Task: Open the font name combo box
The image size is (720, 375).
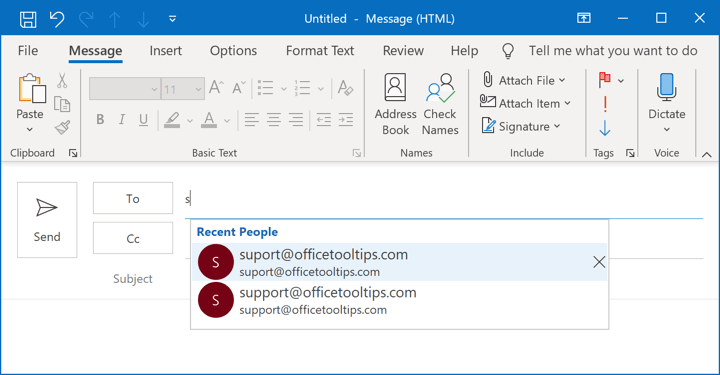Action: (x=124, y=89)
